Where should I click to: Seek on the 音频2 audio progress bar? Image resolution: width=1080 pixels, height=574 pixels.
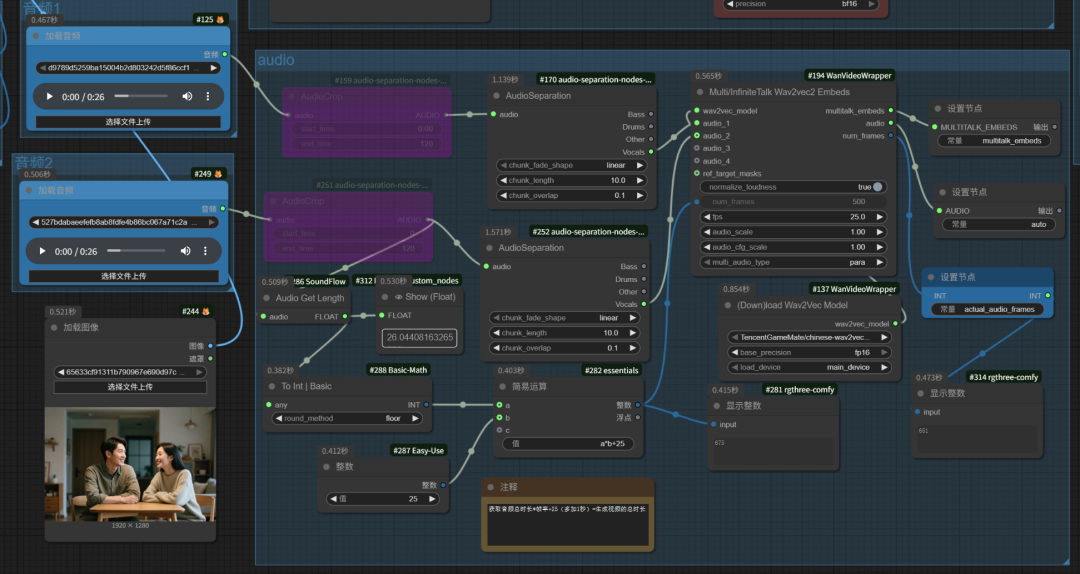(136, 251)
